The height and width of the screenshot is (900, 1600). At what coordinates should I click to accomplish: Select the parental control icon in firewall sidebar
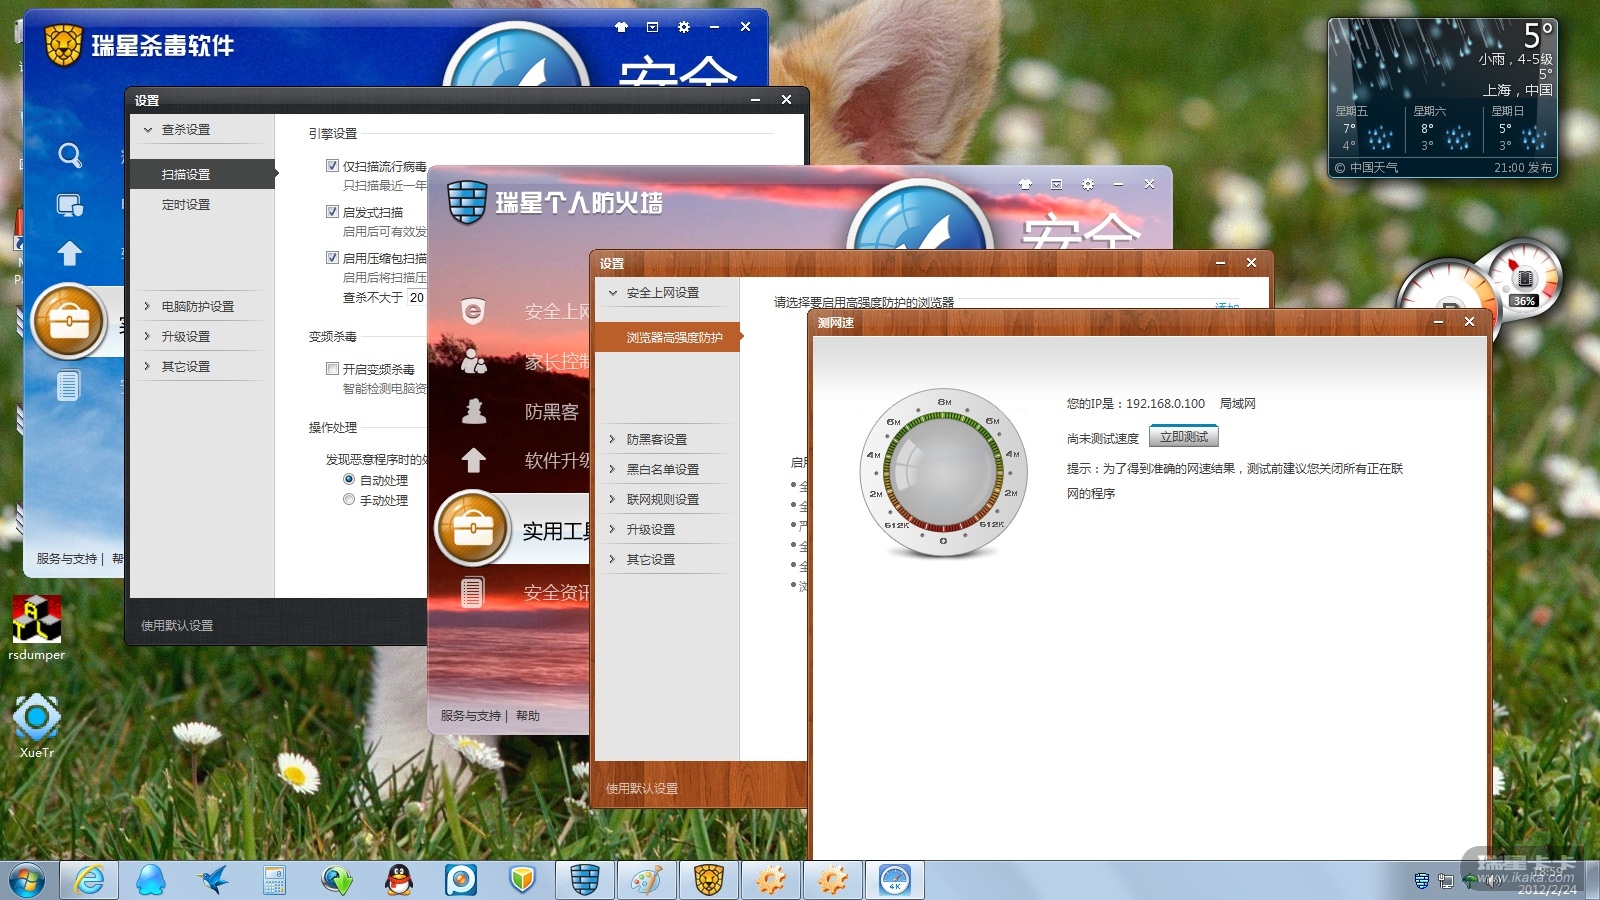click(474, 361)
